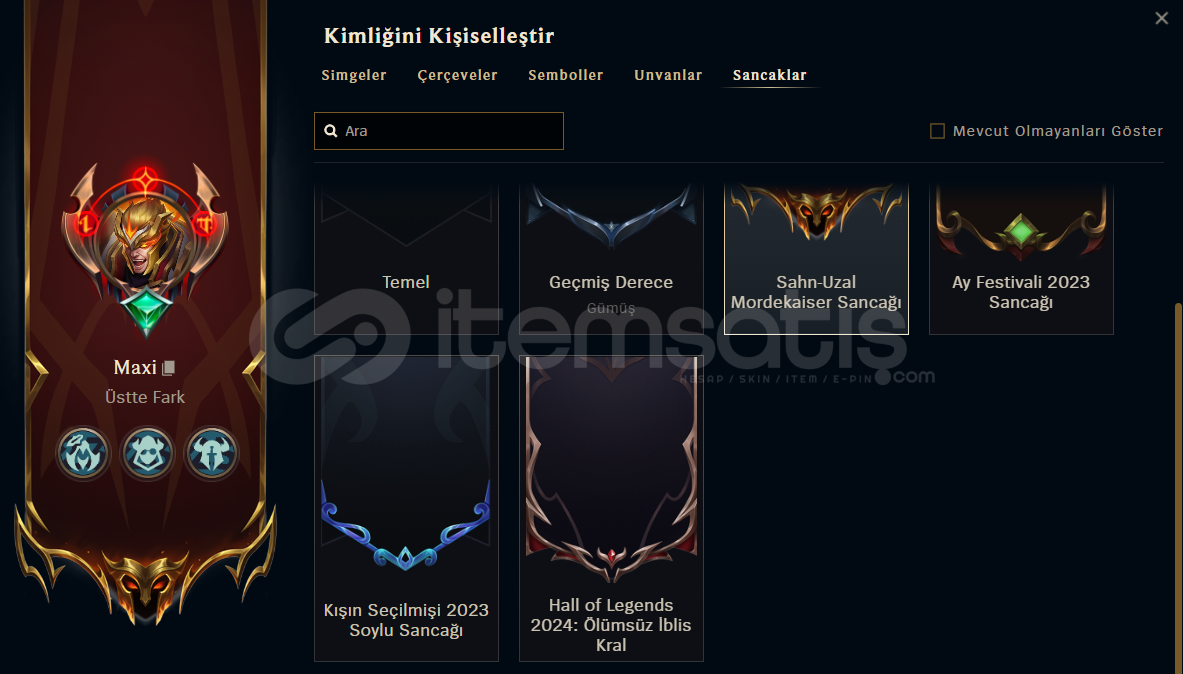The width and height of the screenshot is (1183, 674).
Task: Select the Geçmiş Derece Gümüş banner
Action: [x=611, y=259]
